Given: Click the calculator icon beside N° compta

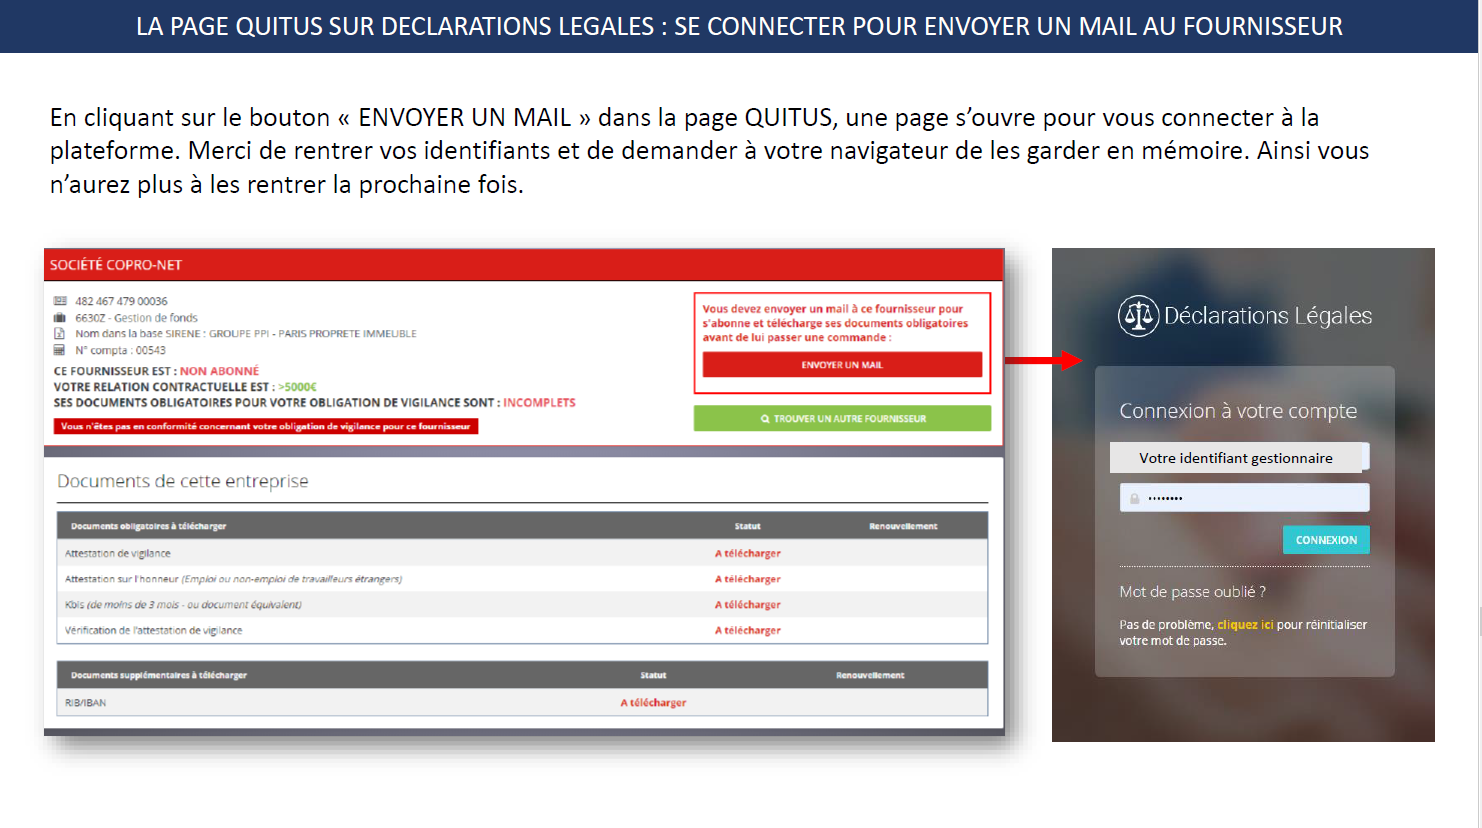Looking at the screenshot, I should (x=60, y=350).
